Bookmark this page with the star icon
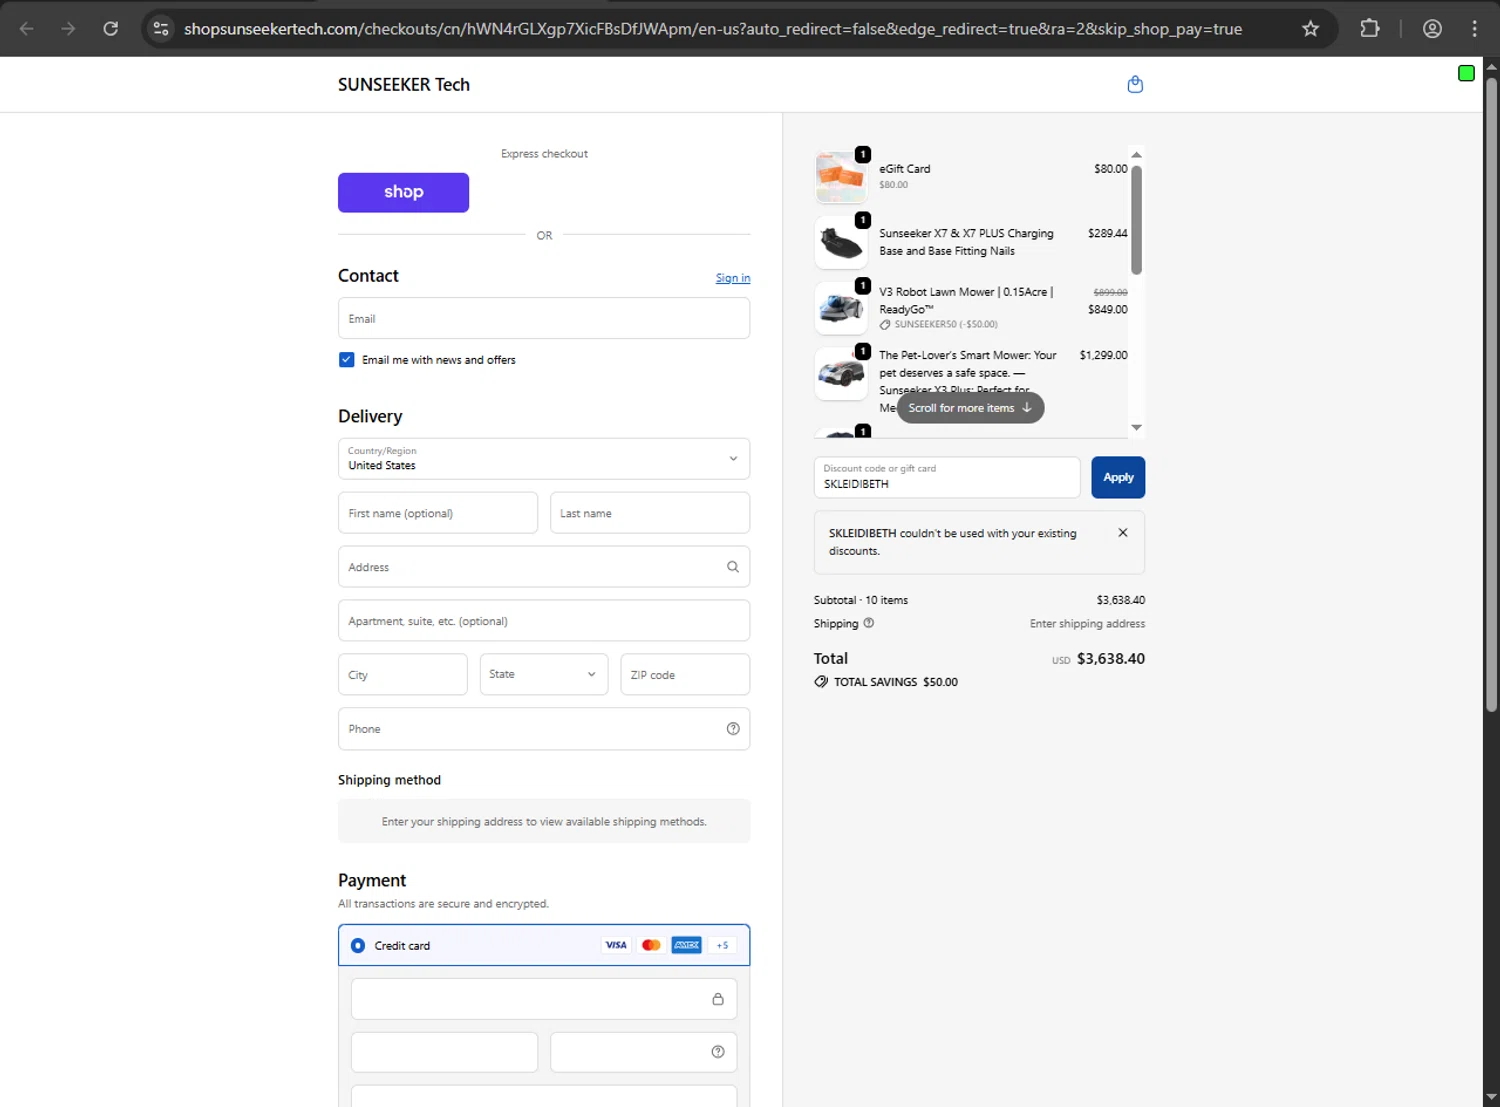 (x=1310, y=29)
